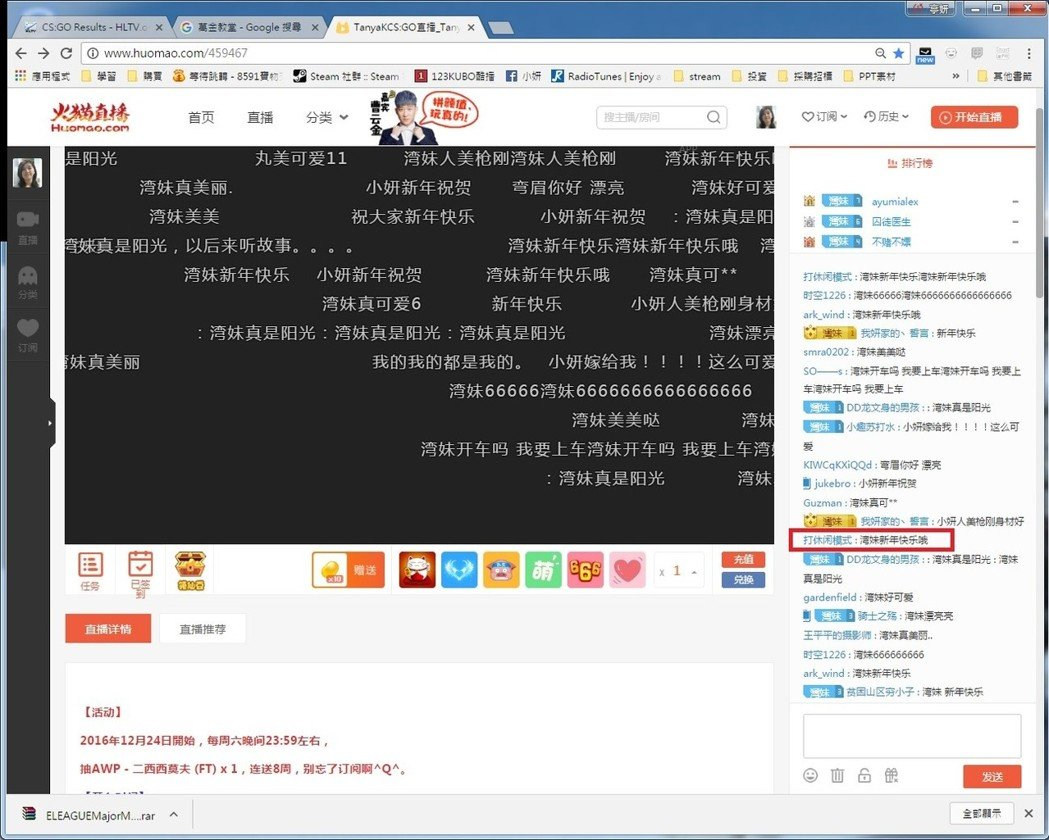Click into the chat message input box

911,735
